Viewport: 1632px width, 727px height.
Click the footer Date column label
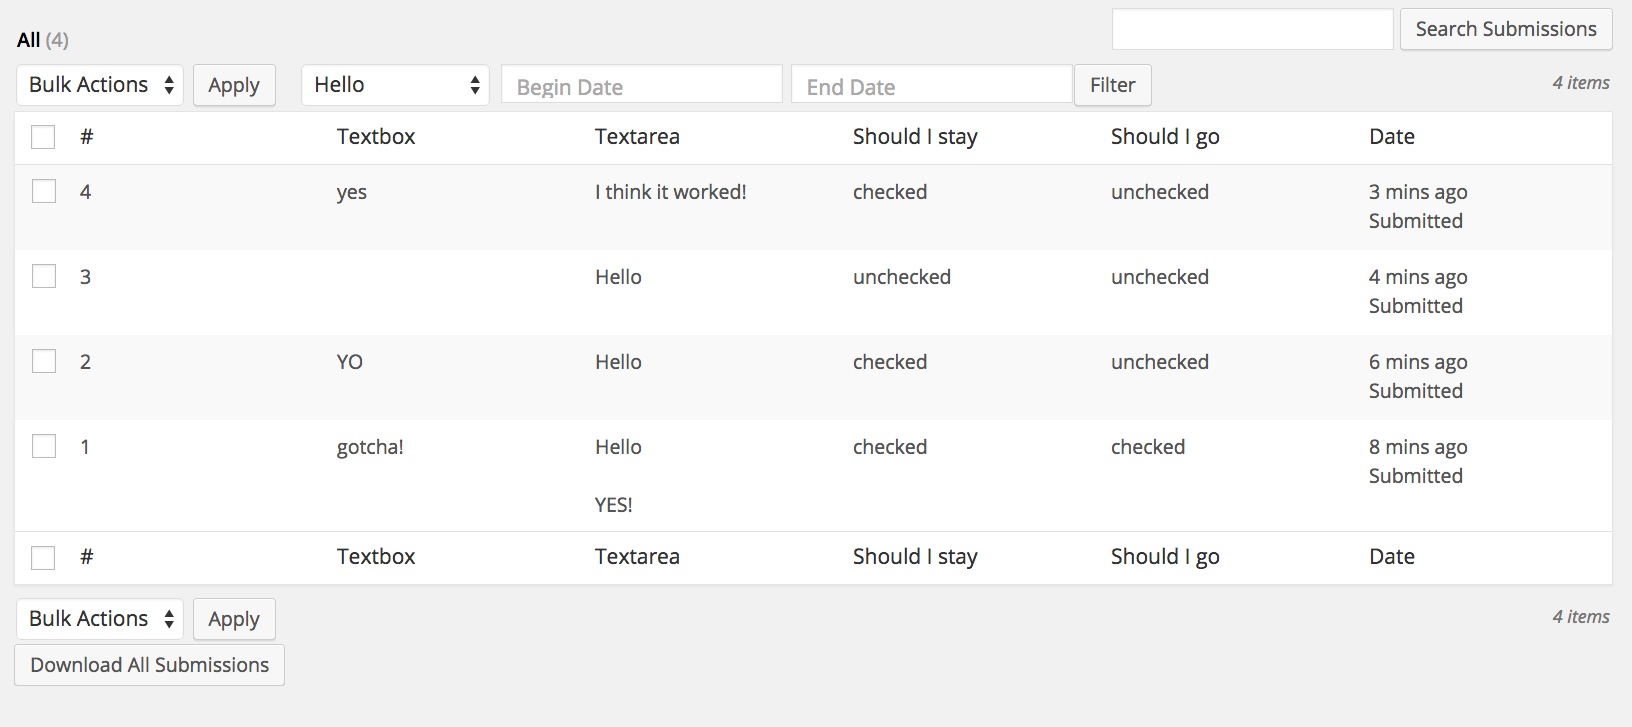[x=1392, y=557]
